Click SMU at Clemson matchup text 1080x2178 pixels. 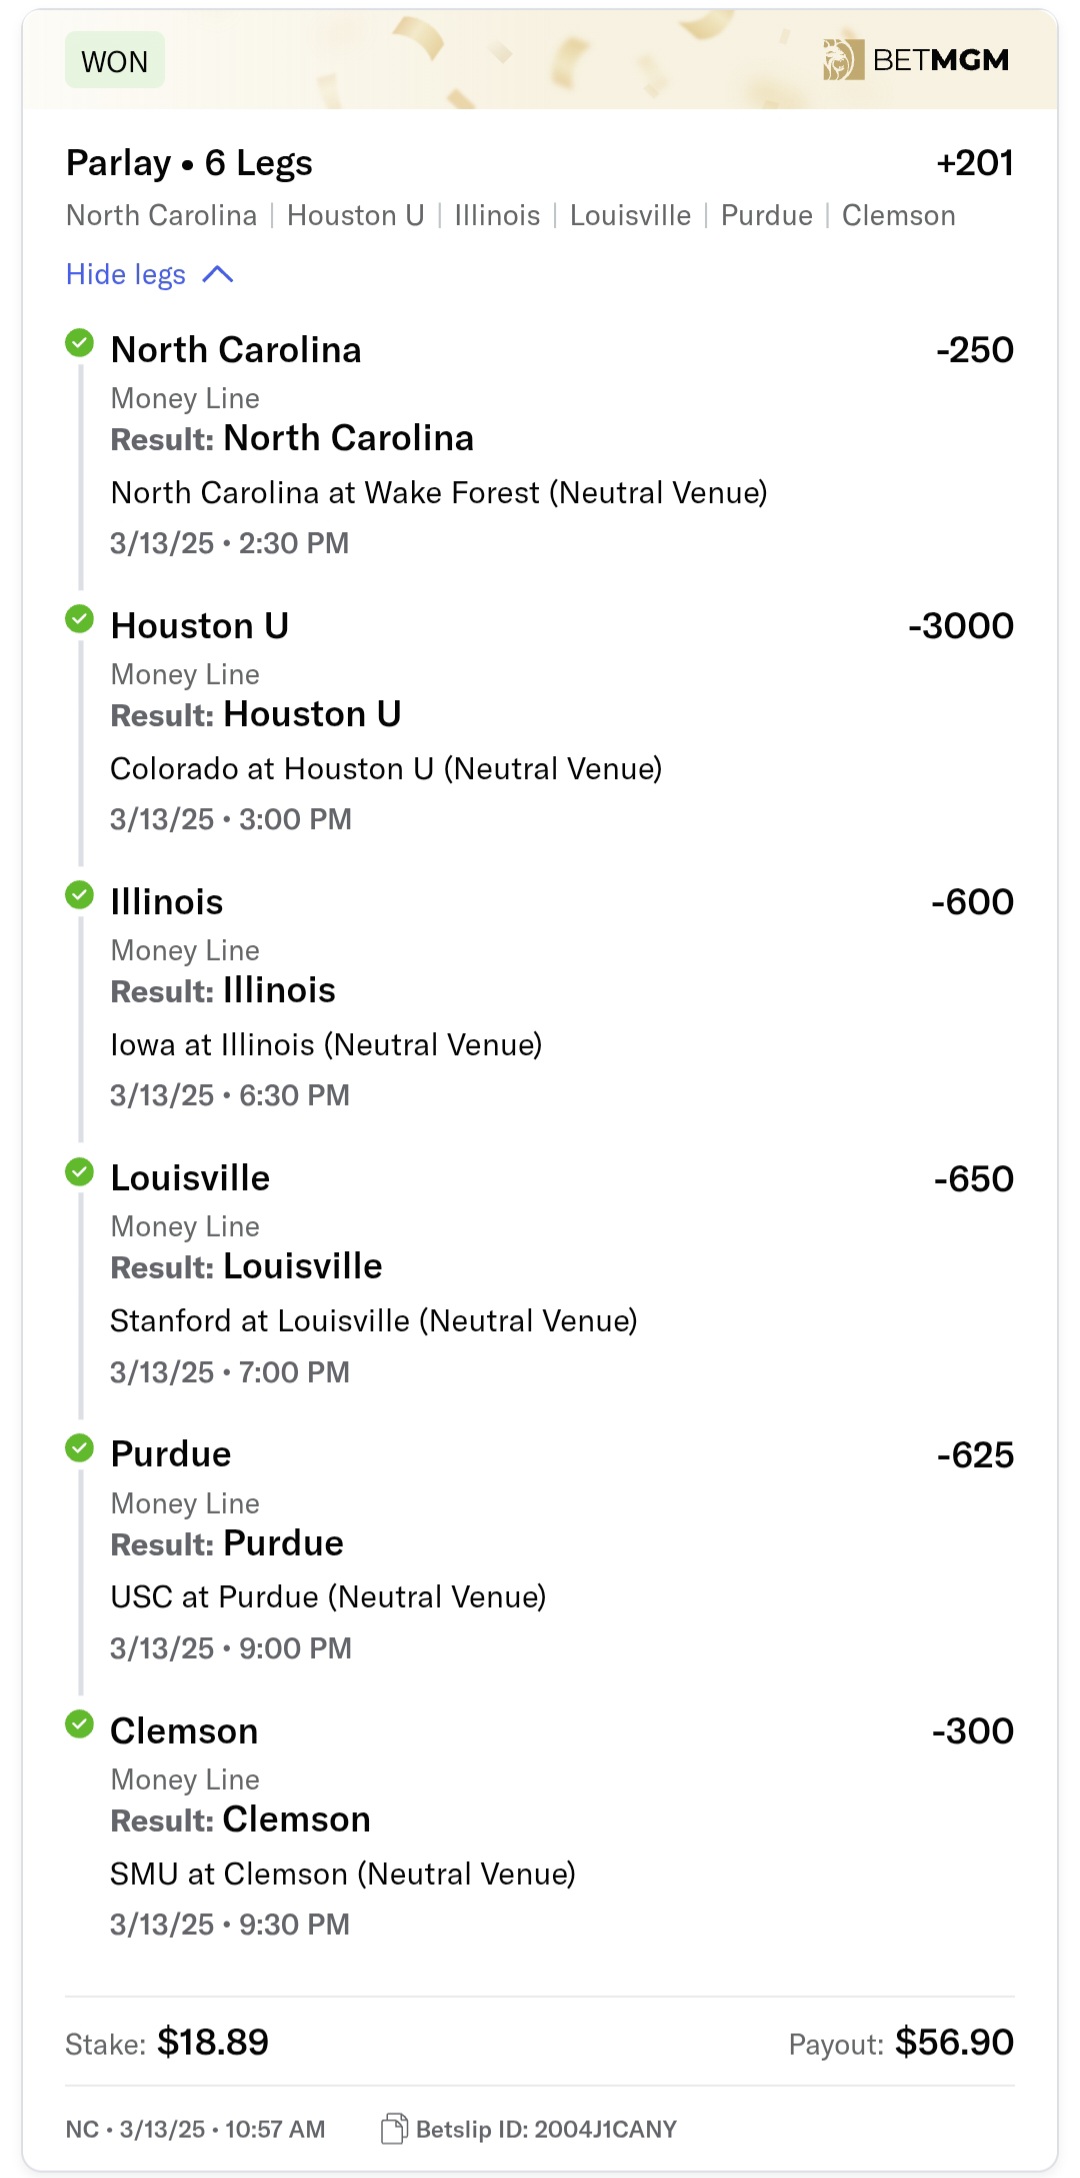[x=343, y=1874]
